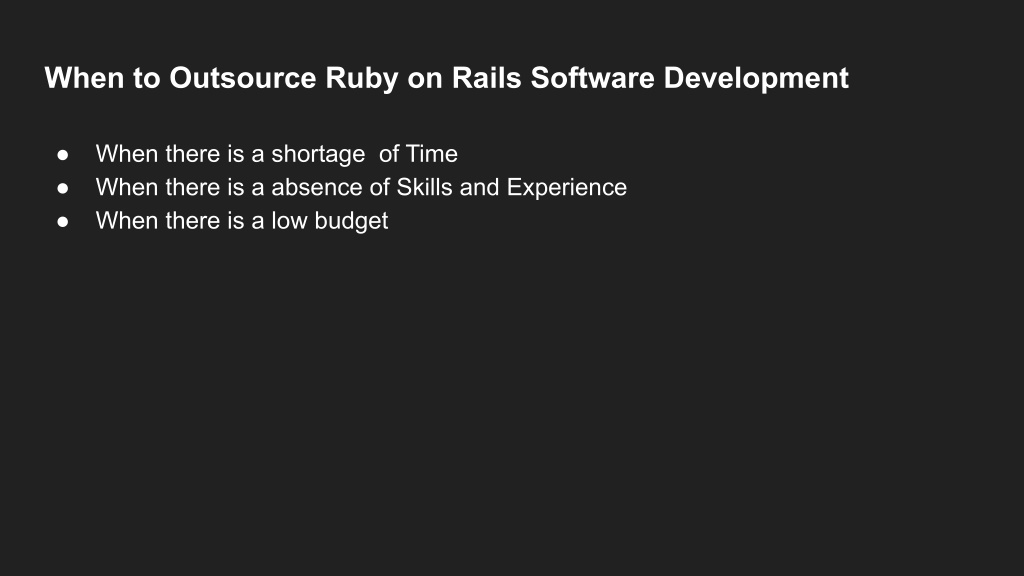Select the second bullet dot before absence line
The image size is (1024, 576).
[x=63, y=188]
